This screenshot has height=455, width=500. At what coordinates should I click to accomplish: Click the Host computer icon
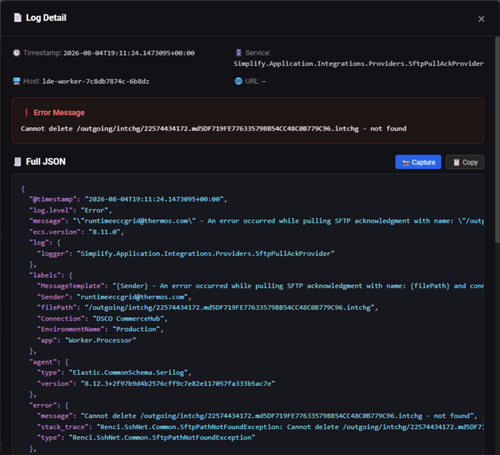tap(16, 81)
